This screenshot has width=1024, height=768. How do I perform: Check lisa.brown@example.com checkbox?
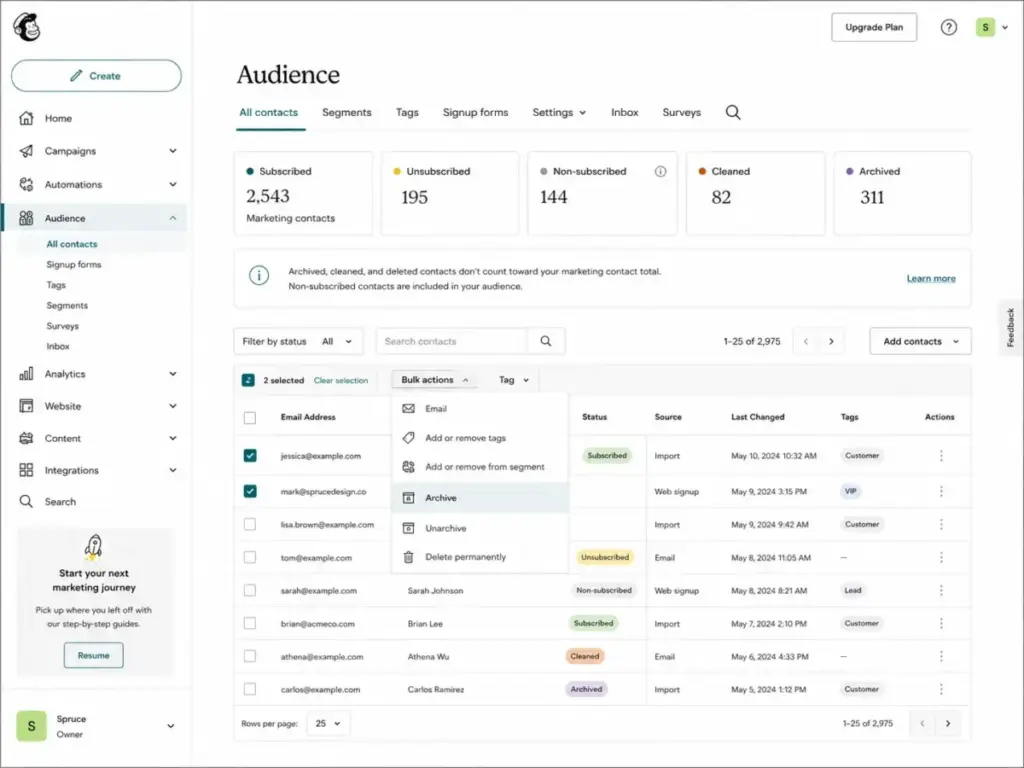249,524
